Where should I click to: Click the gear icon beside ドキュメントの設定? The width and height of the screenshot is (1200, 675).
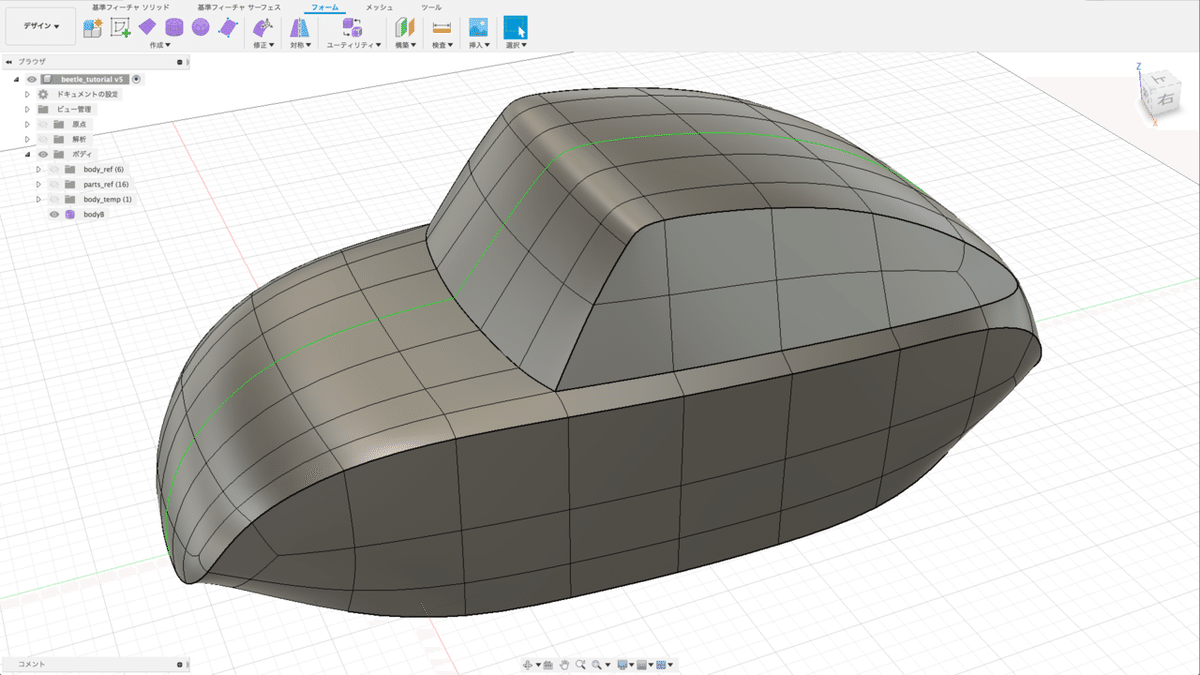[43, 94]
